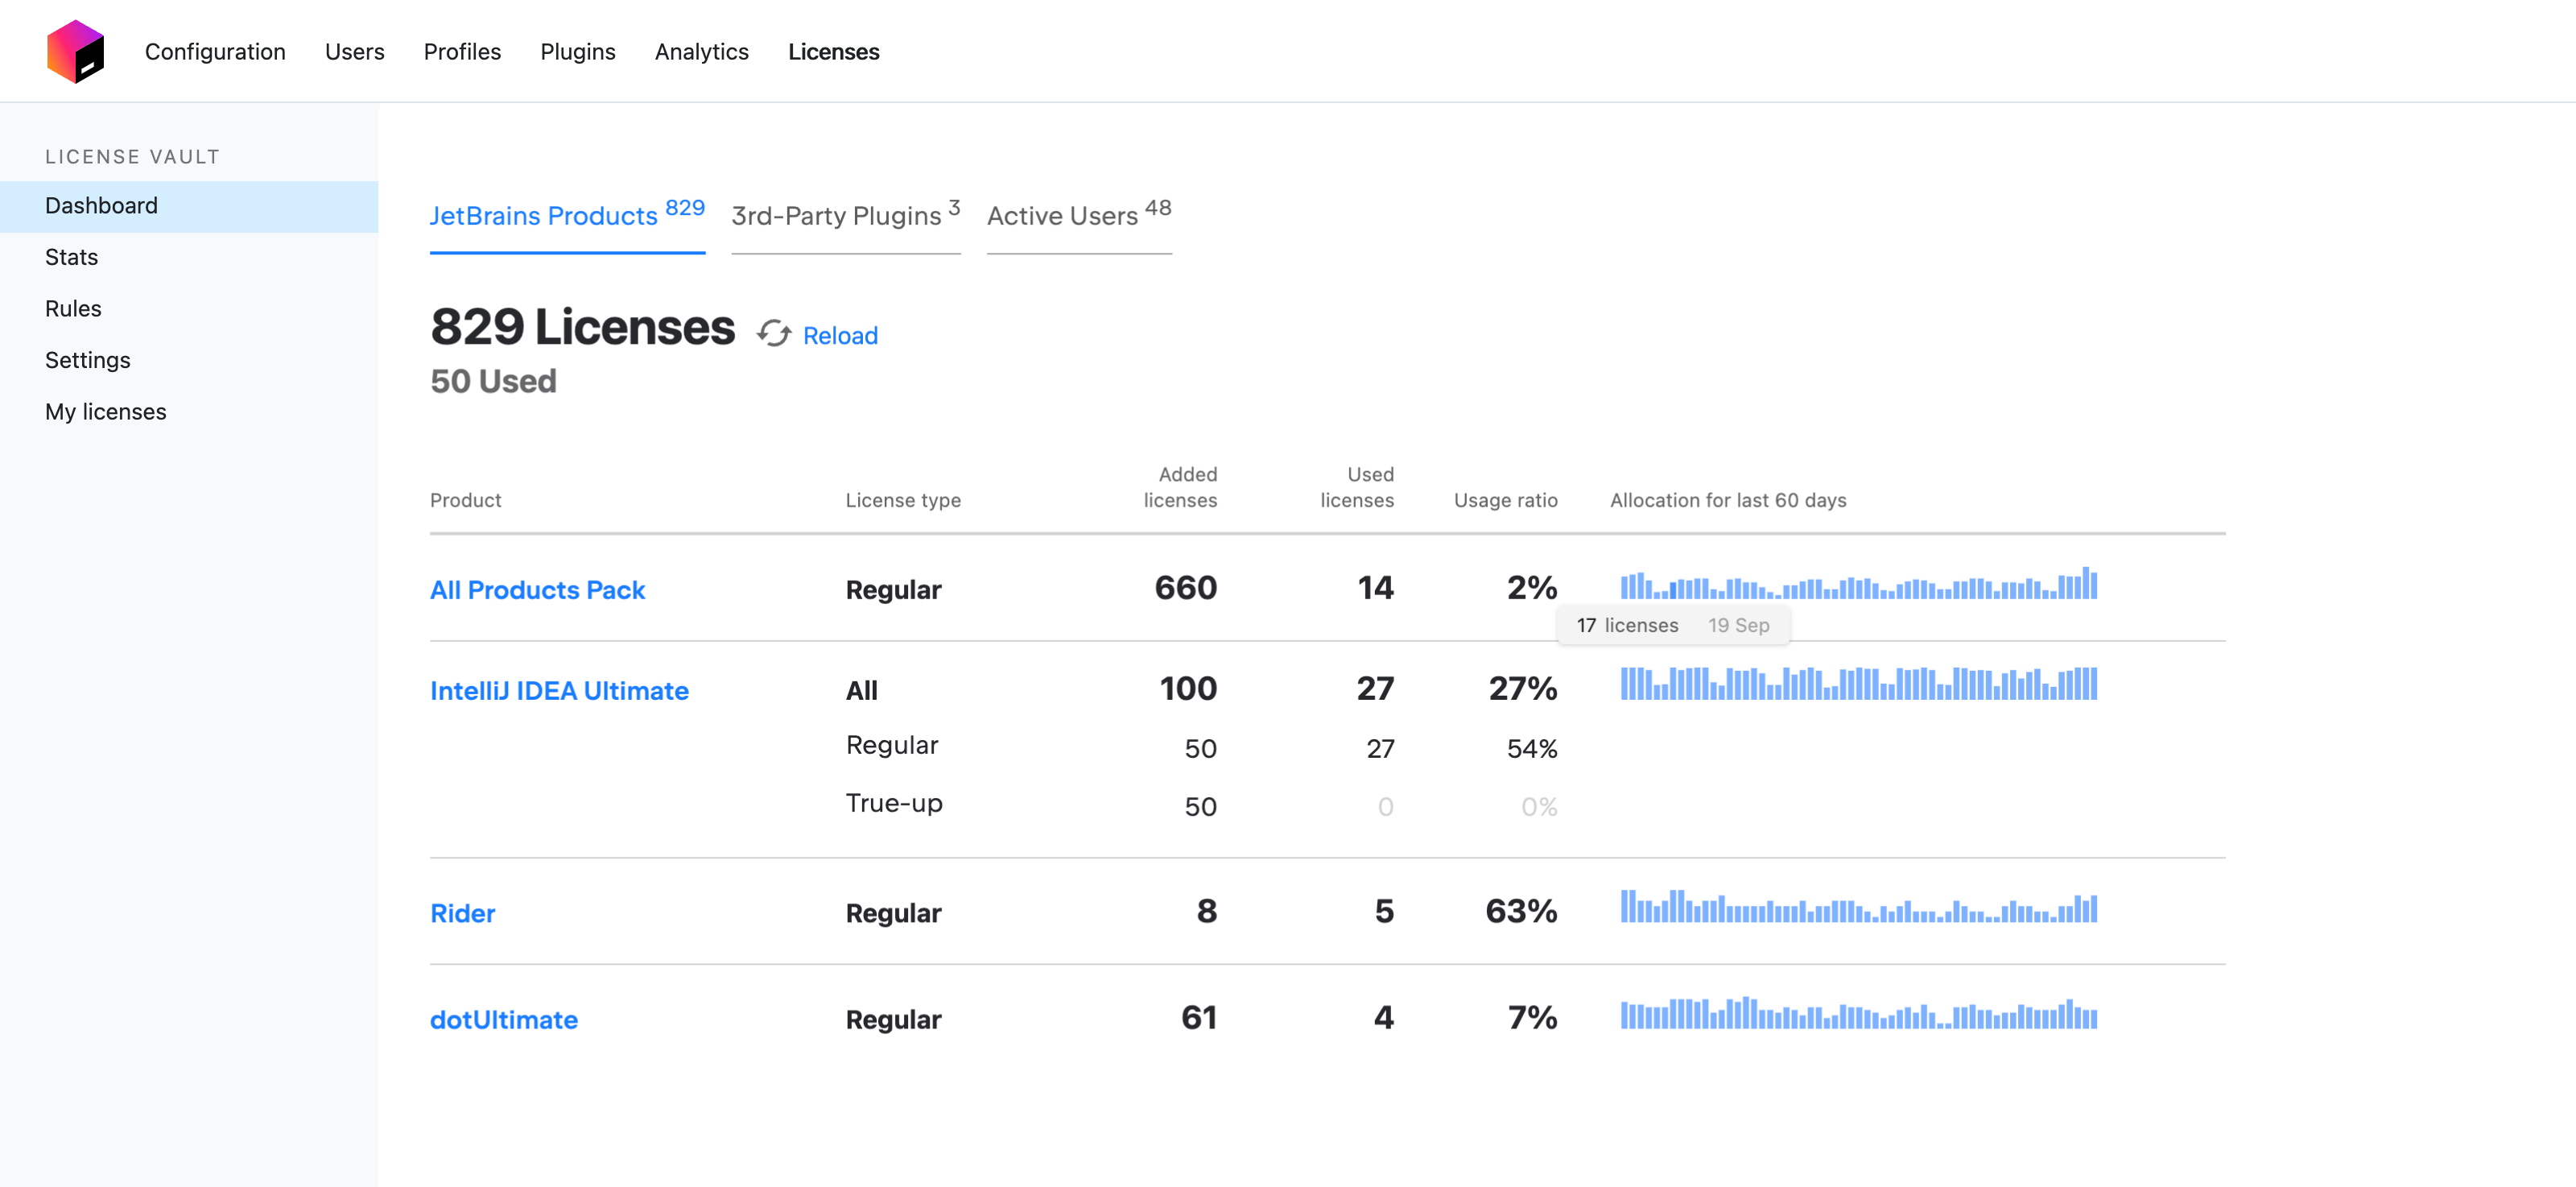
Task: Open the Configuration menu item
Action: pyautogui.click(x=215, y=51)
